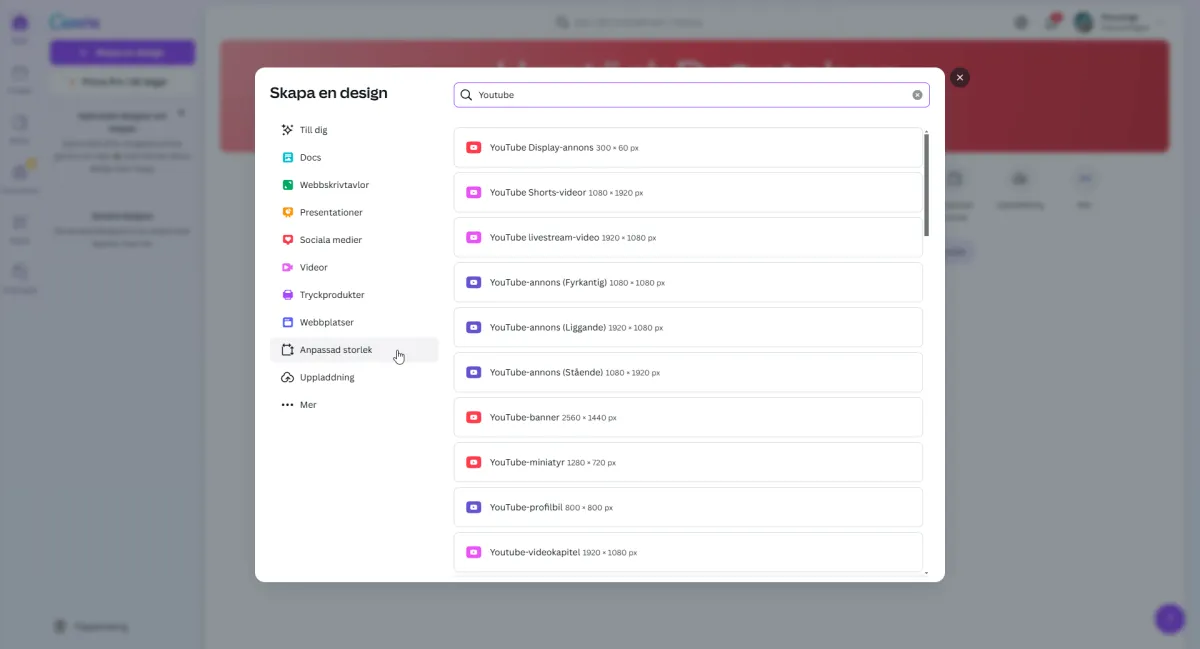1200x649 pixels.
Task: Choose the Presentationer category
Action: 354,212
